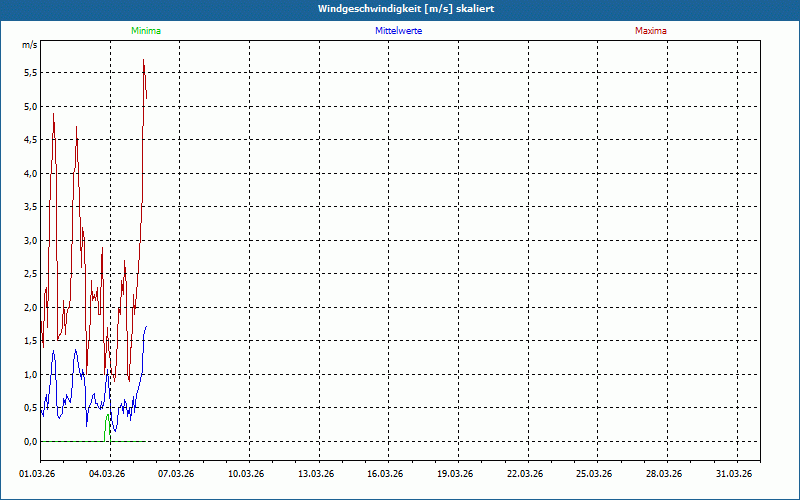Pick the 07.03.26 date label
The height and width of the screenshot is (500, 800).
(177, 474)
